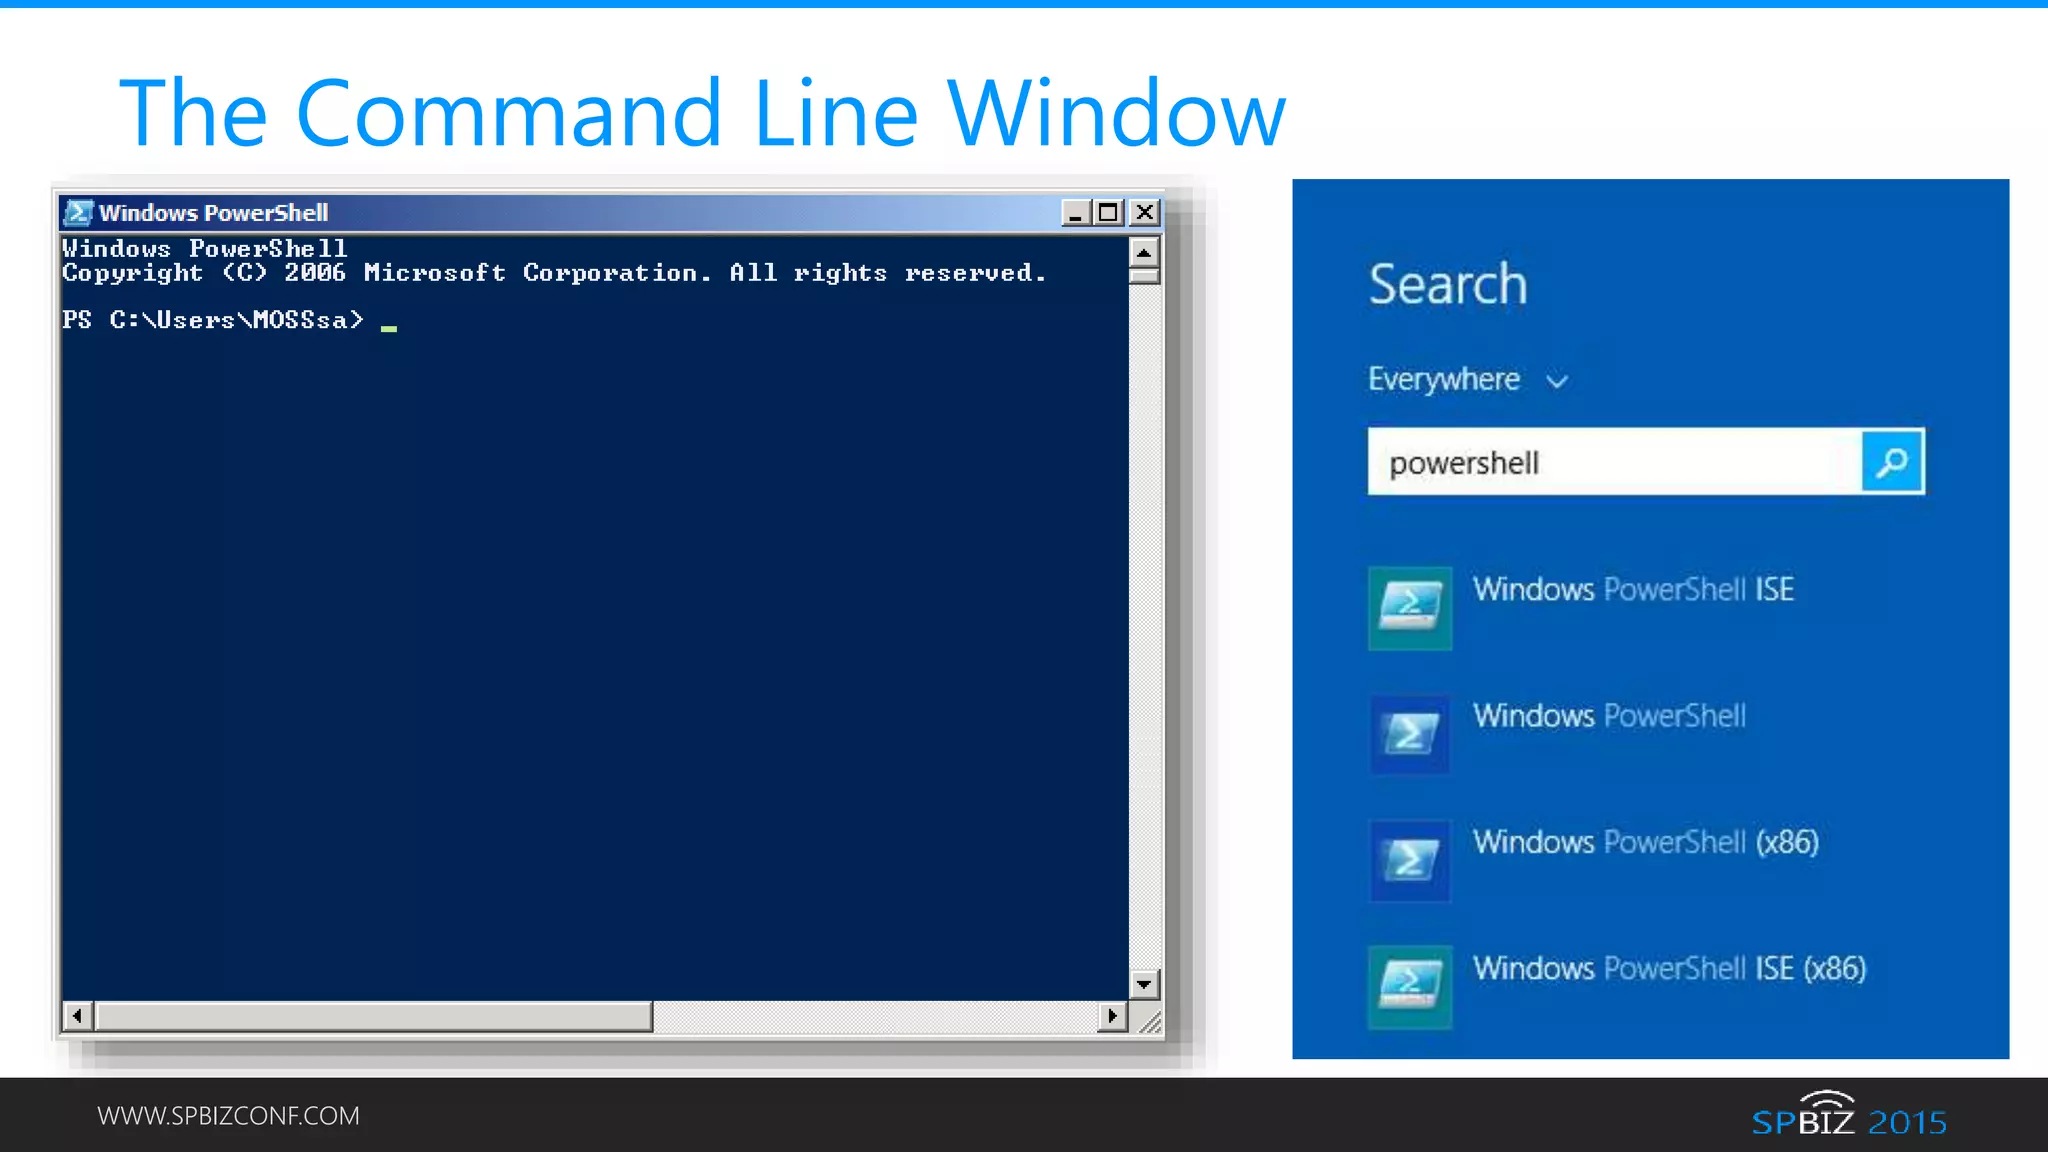The width and height of the screenshot is (2048, 1152).
Task: Click the slide title The Command Line Window
Action: click(702, 113)
